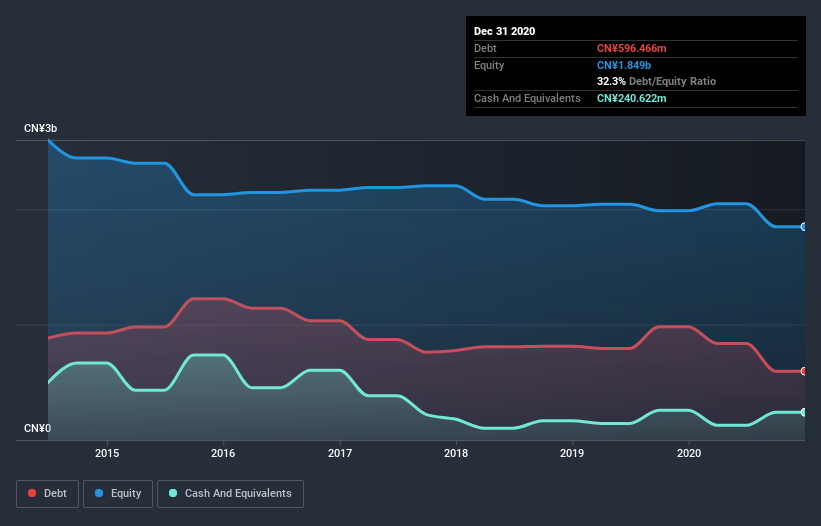Screen dimensions: 821x526
Task: Toggle the Debt legend button
Action: [47, 494]
